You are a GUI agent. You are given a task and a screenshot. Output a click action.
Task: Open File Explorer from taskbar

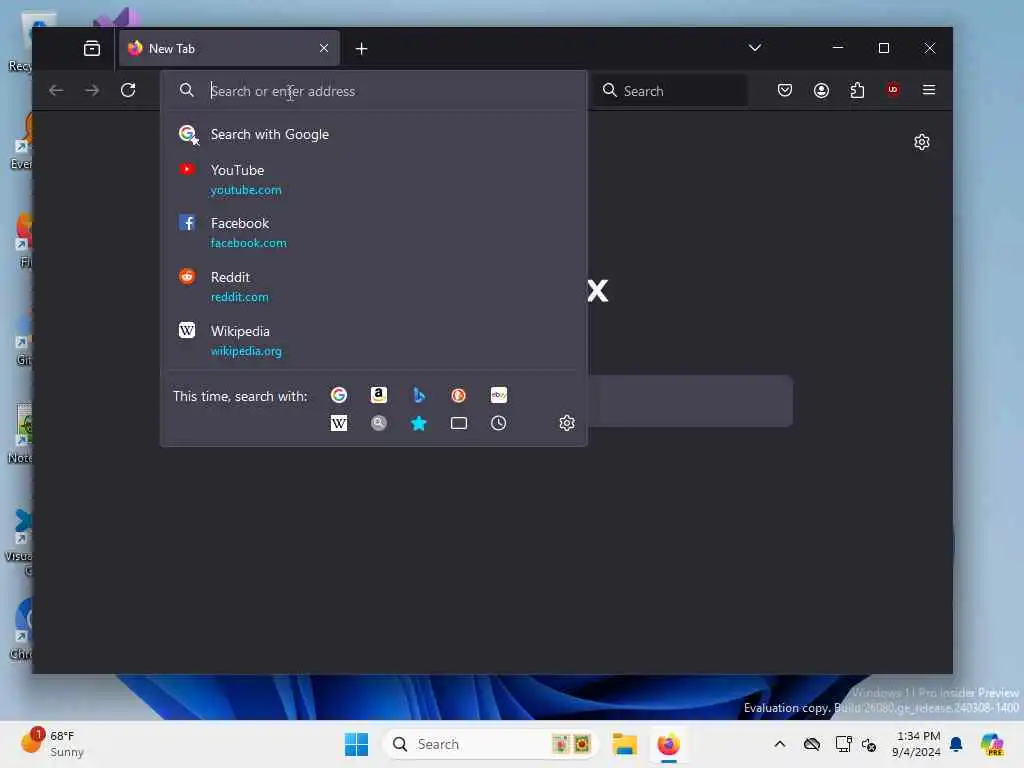(624, 744)
